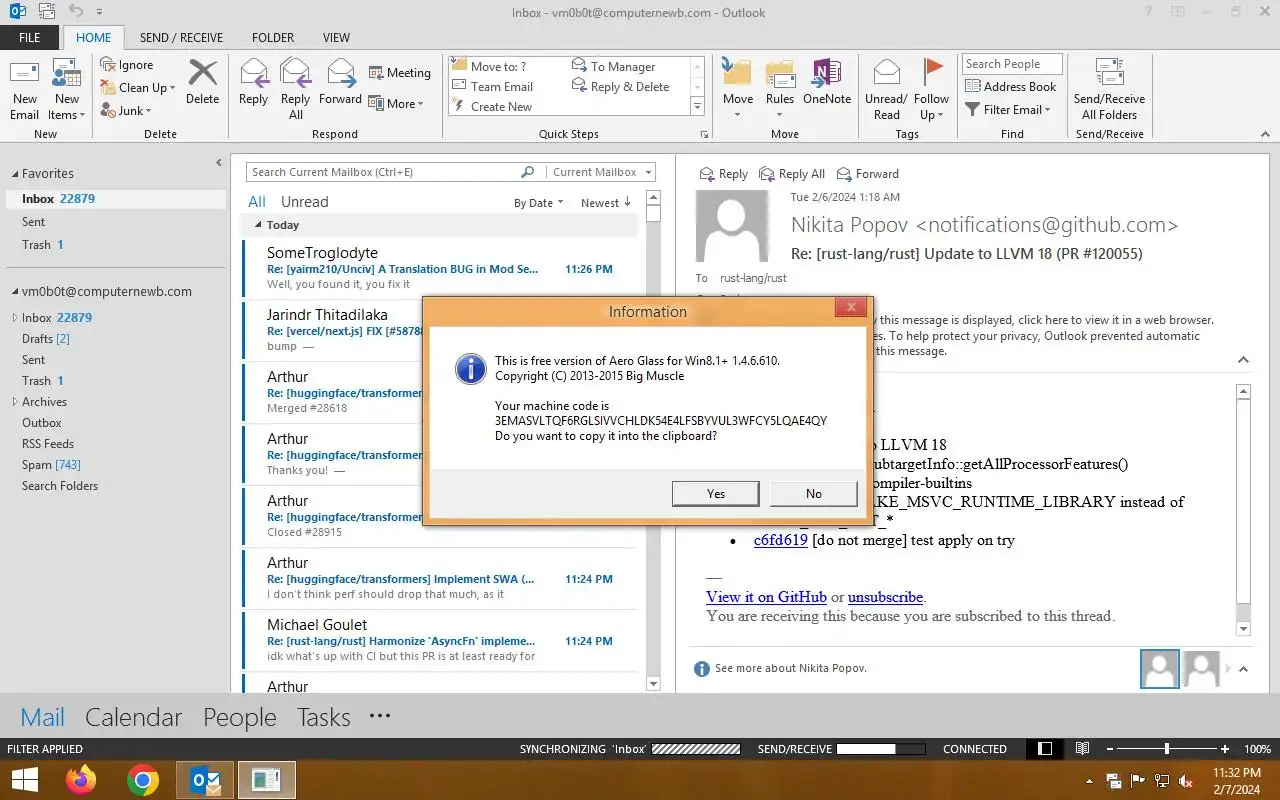Open the Move folder menu
Viewport: 1280px width, 800px height.
click(738, 90)
